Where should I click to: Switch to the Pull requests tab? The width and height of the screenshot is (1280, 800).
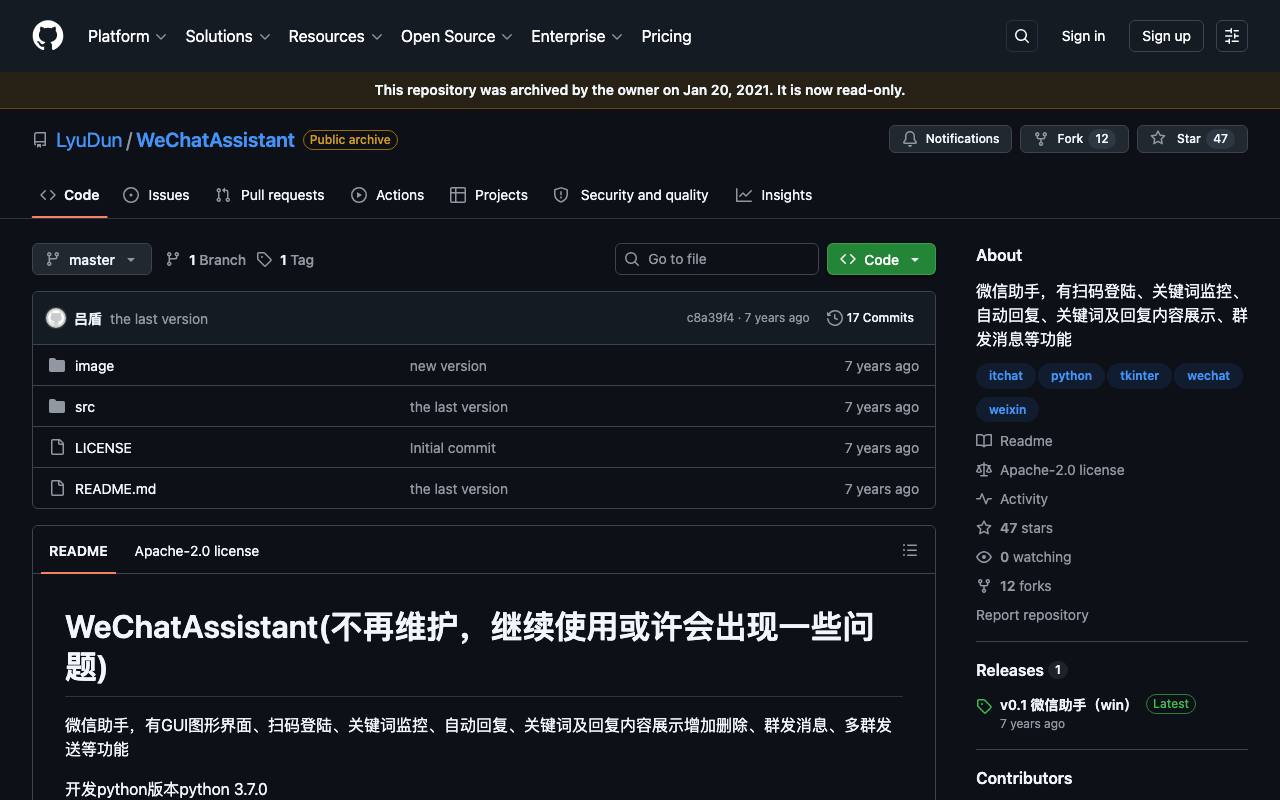click(270, 195)
